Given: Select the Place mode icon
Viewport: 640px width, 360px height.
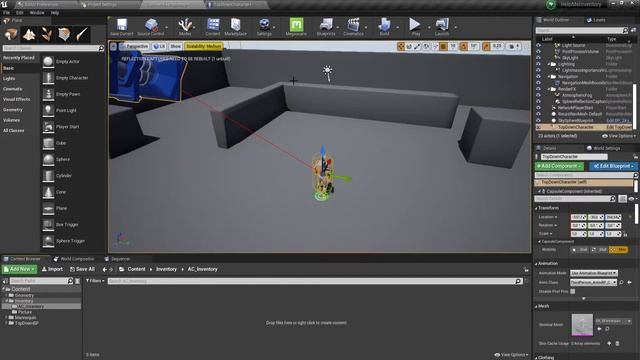Looking at the screenshot, I should 11,34.
